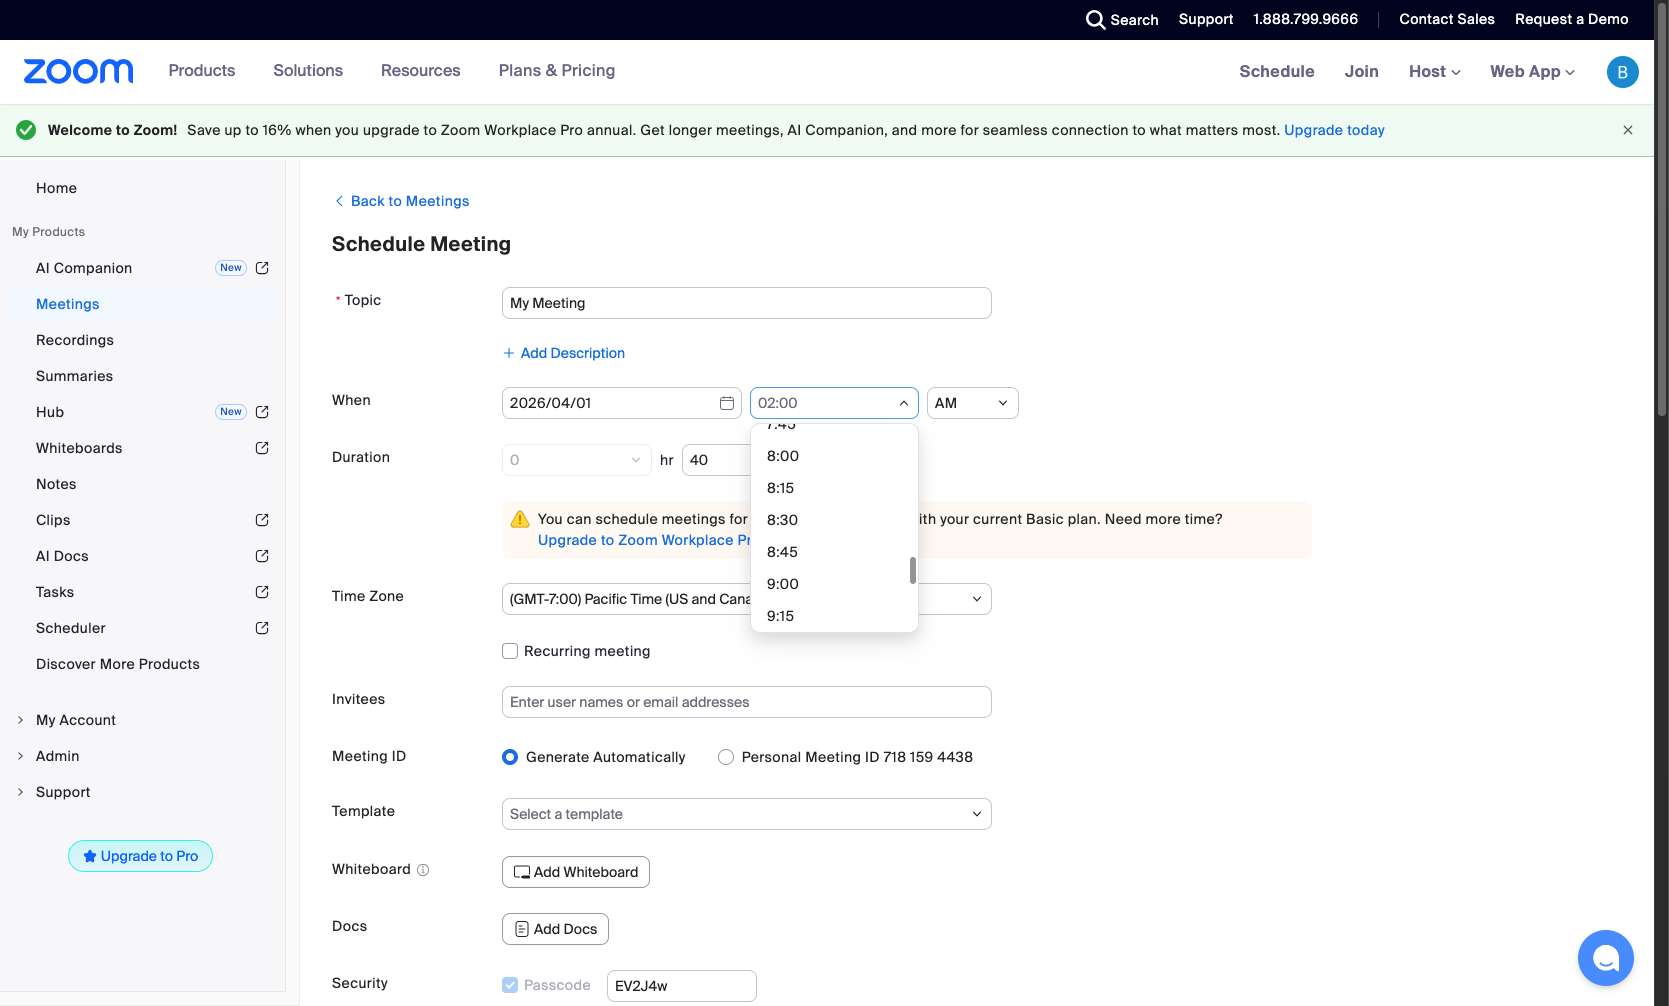Open the Products menu
Image resolution: width=1669 pixels, height=1006 pixels.
pyautogui.click(x=202, y=71)
